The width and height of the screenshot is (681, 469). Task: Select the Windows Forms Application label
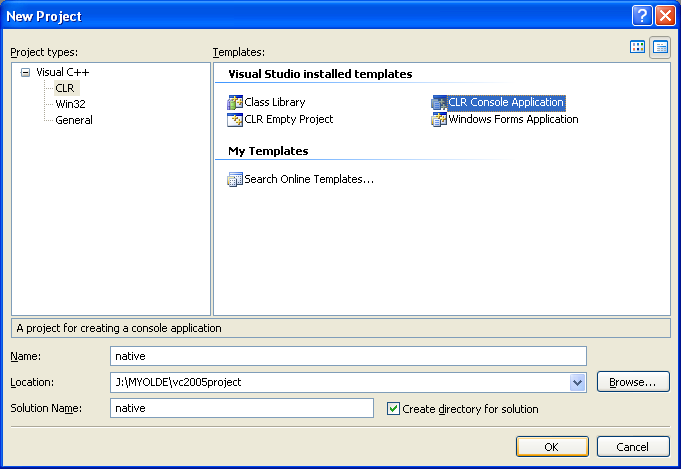(x=513, y=119)
